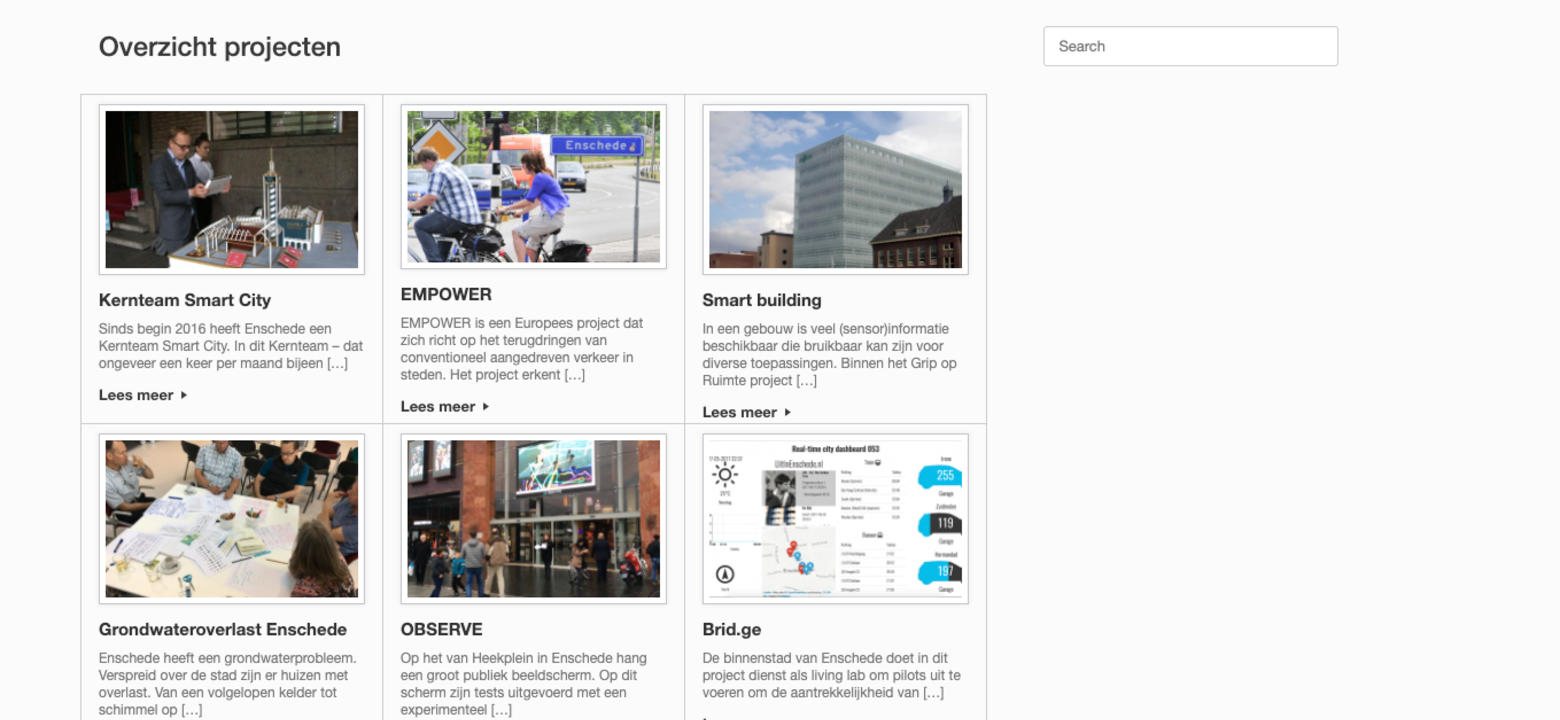Open the OBSERVE public screen photo

(x=533, y=518)
